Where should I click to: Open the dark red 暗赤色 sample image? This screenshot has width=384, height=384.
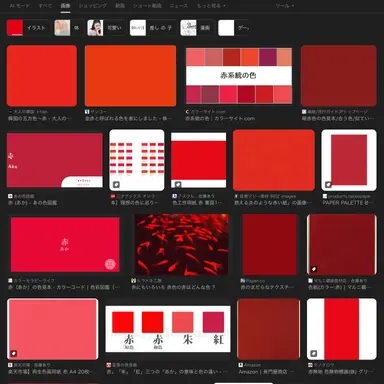[339, 76]
